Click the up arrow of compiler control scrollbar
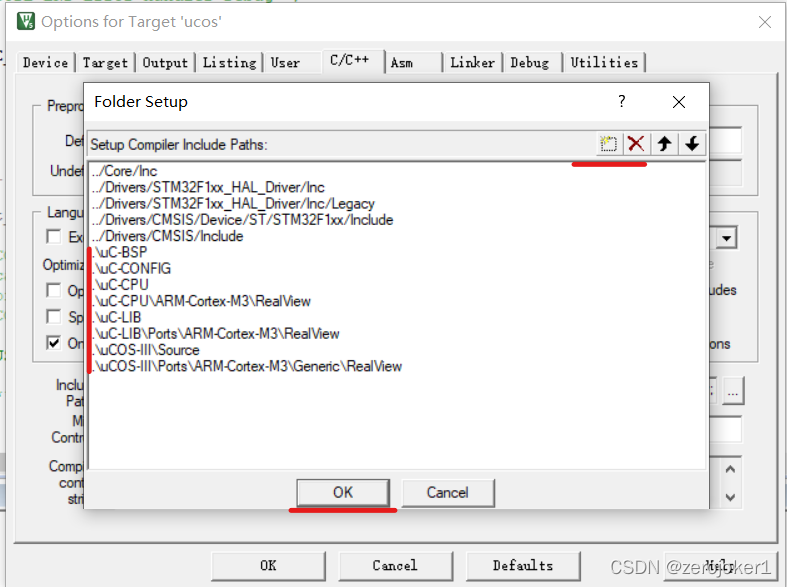Screen dimensions: 787x587 (730, 470)
